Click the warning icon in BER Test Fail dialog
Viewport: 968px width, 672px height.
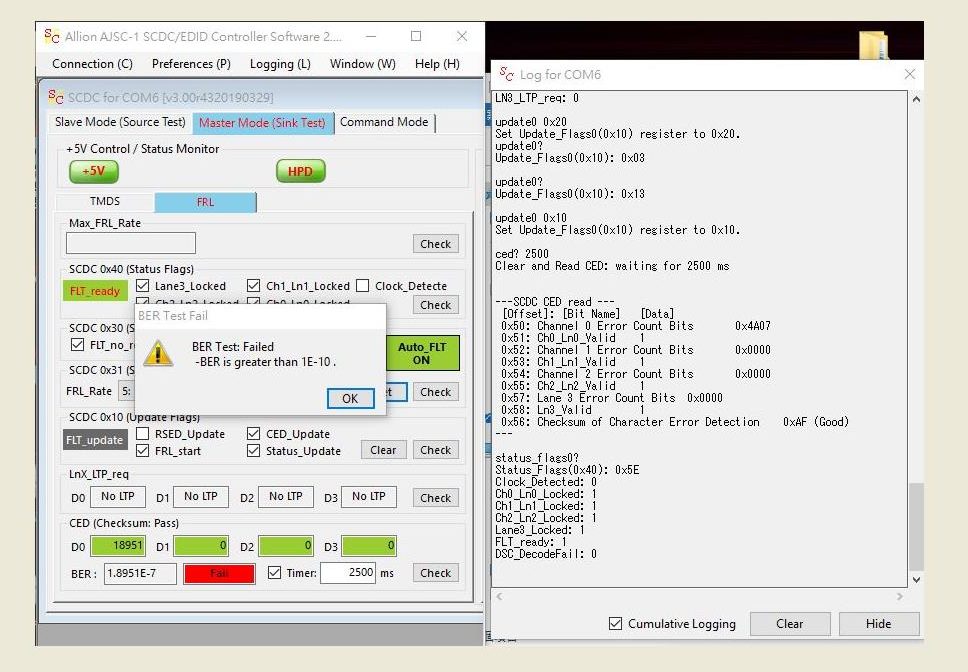[x=158, y=352]
